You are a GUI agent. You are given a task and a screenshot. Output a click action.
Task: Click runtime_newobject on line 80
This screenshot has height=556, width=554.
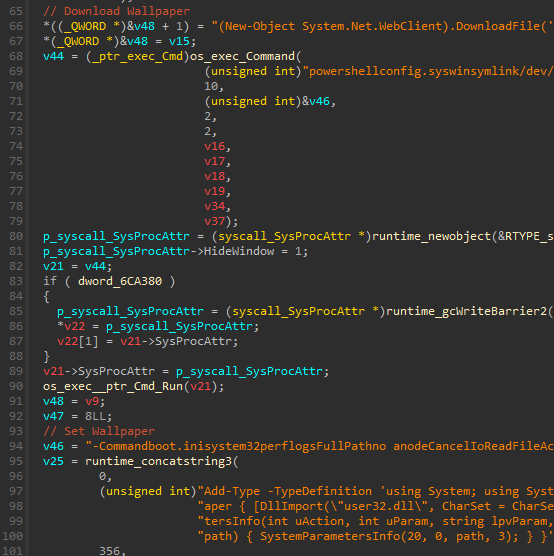(x=431, y=236)
